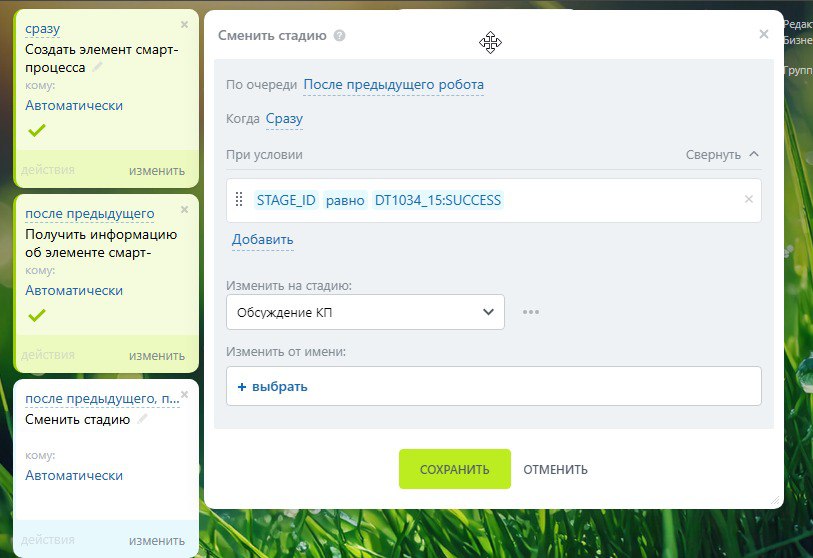Click the STAGE_ID field in the condition

pos(286,200)
